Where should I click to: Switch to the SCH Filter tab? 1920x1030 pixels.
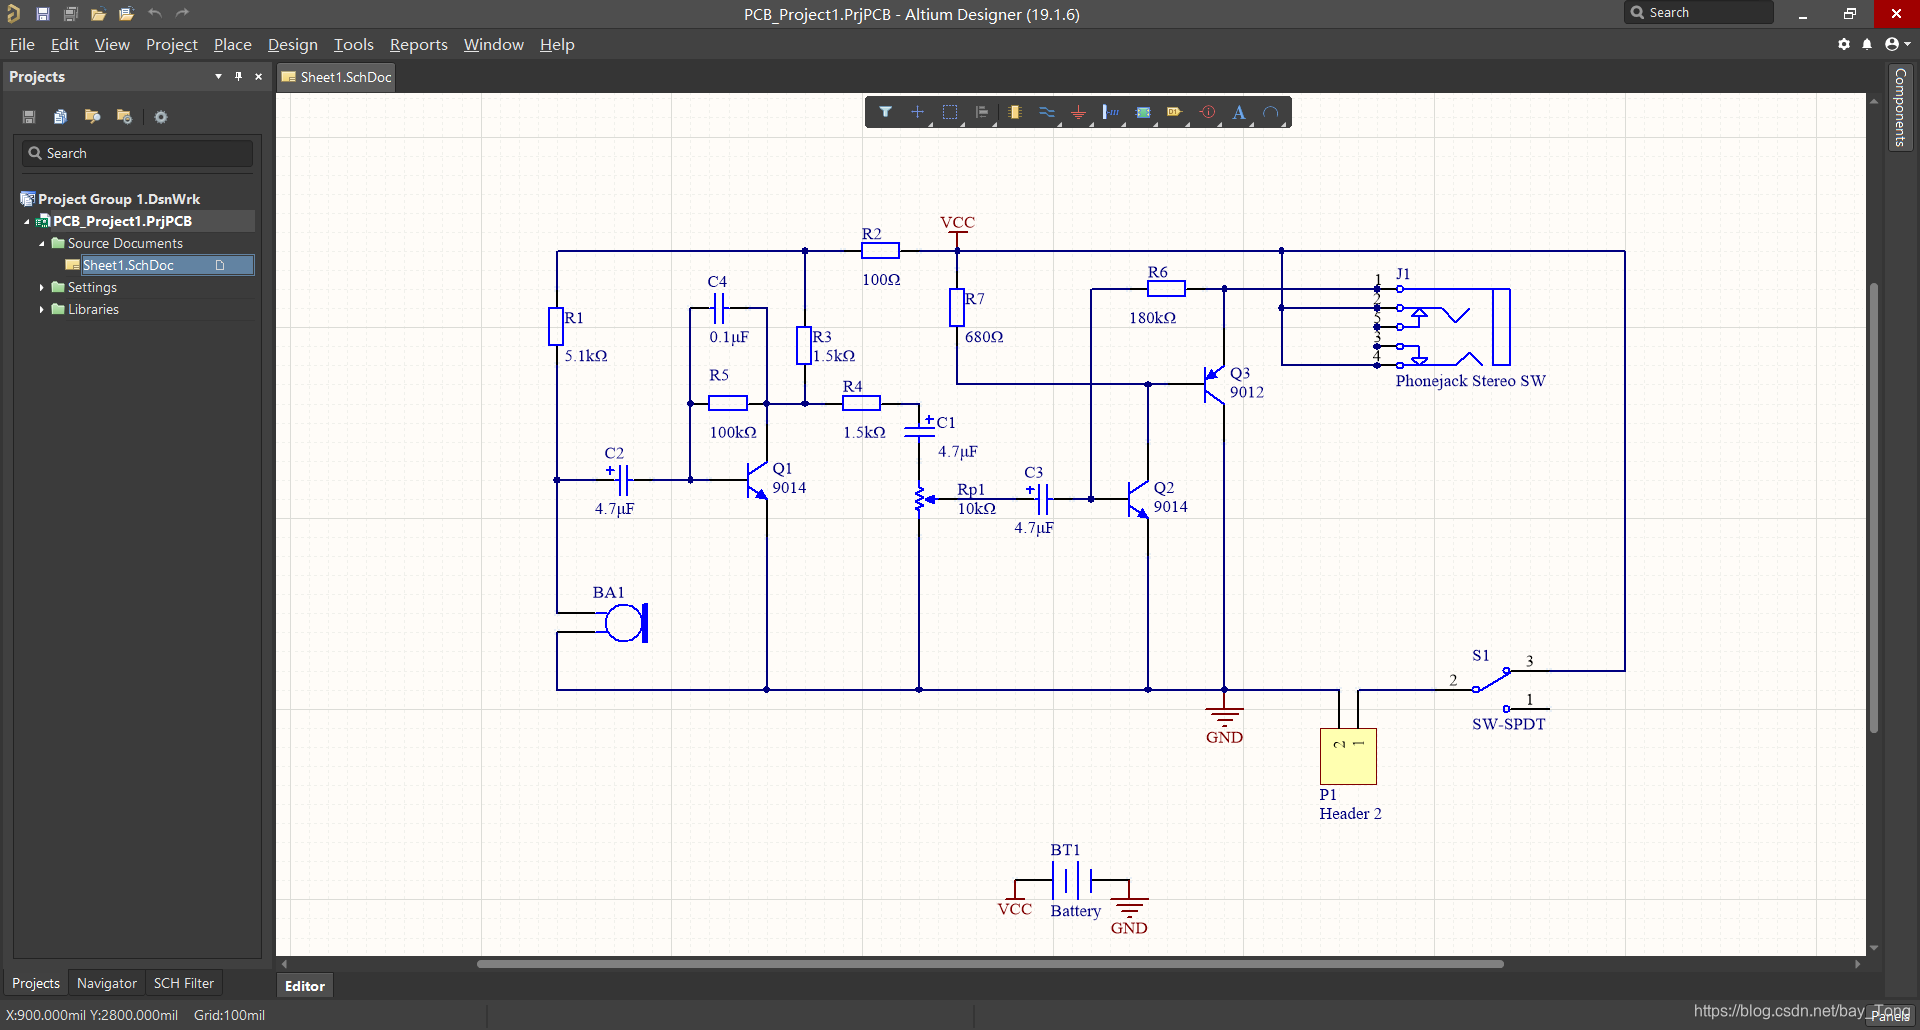click(x=184, y=984)
